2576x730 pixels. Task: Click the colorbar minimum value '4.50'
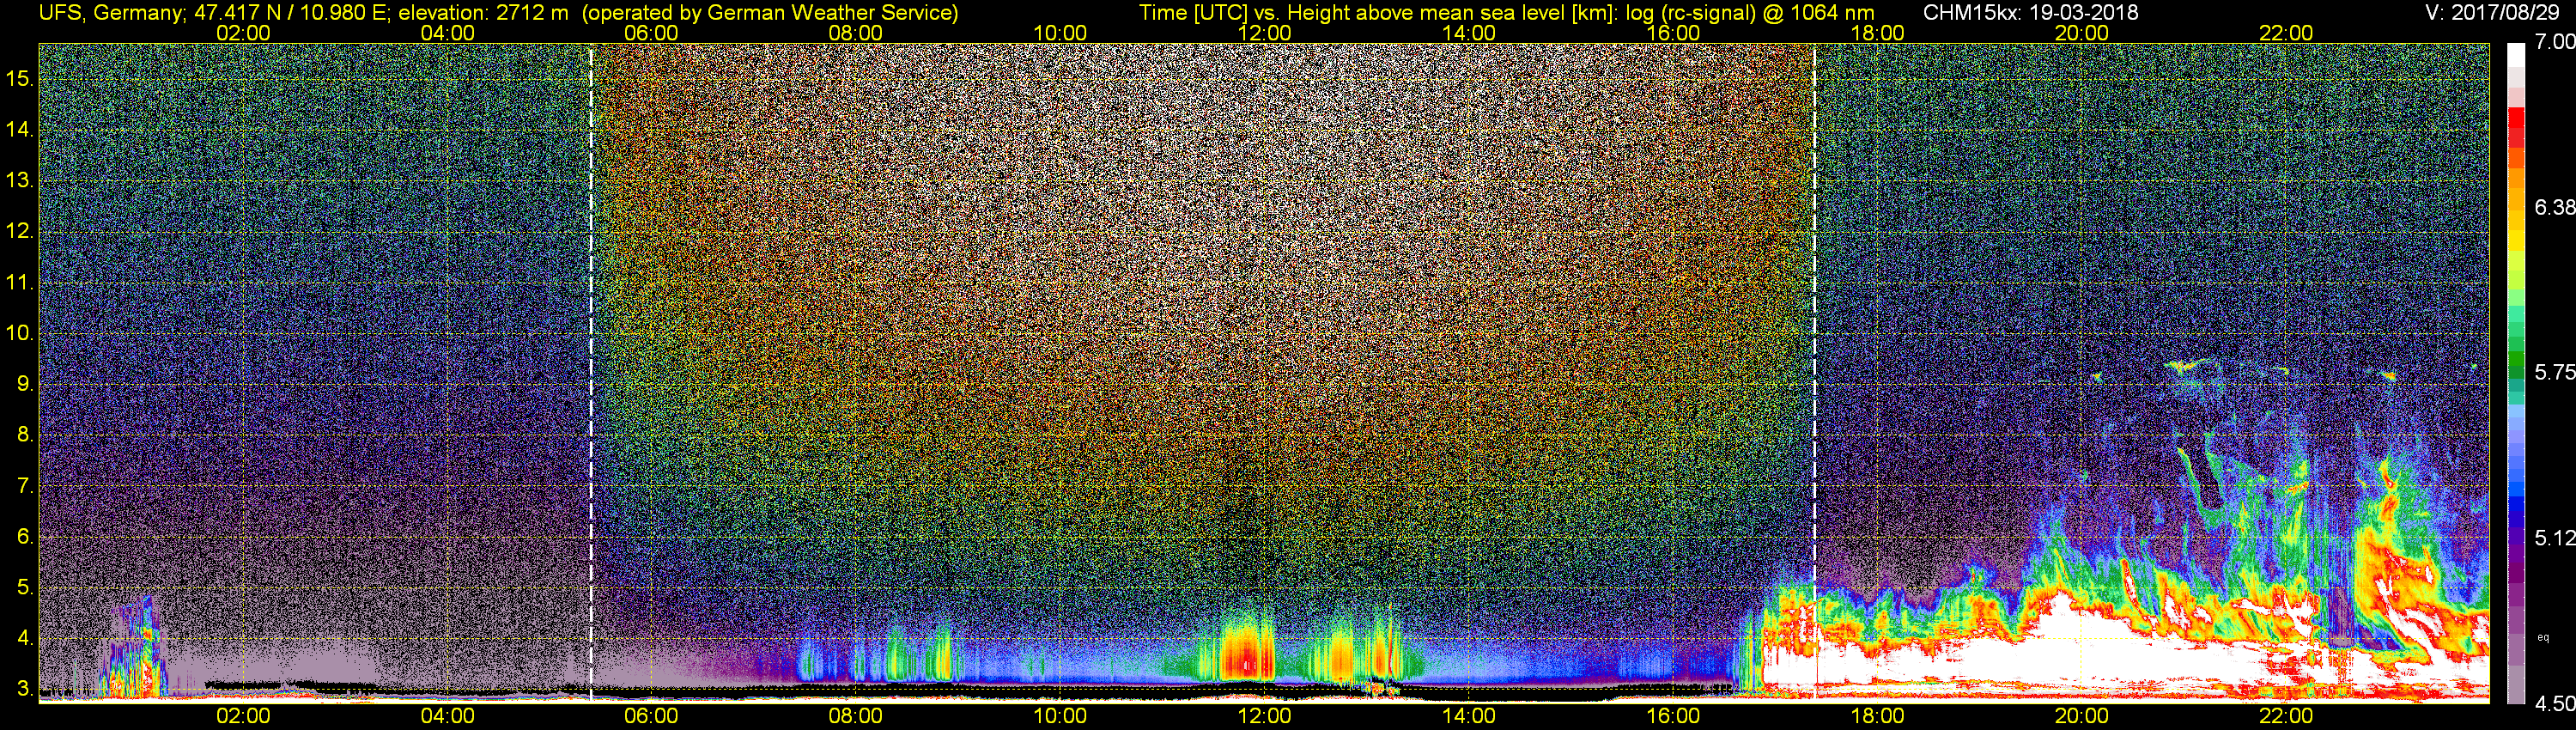pos(2555,704)
